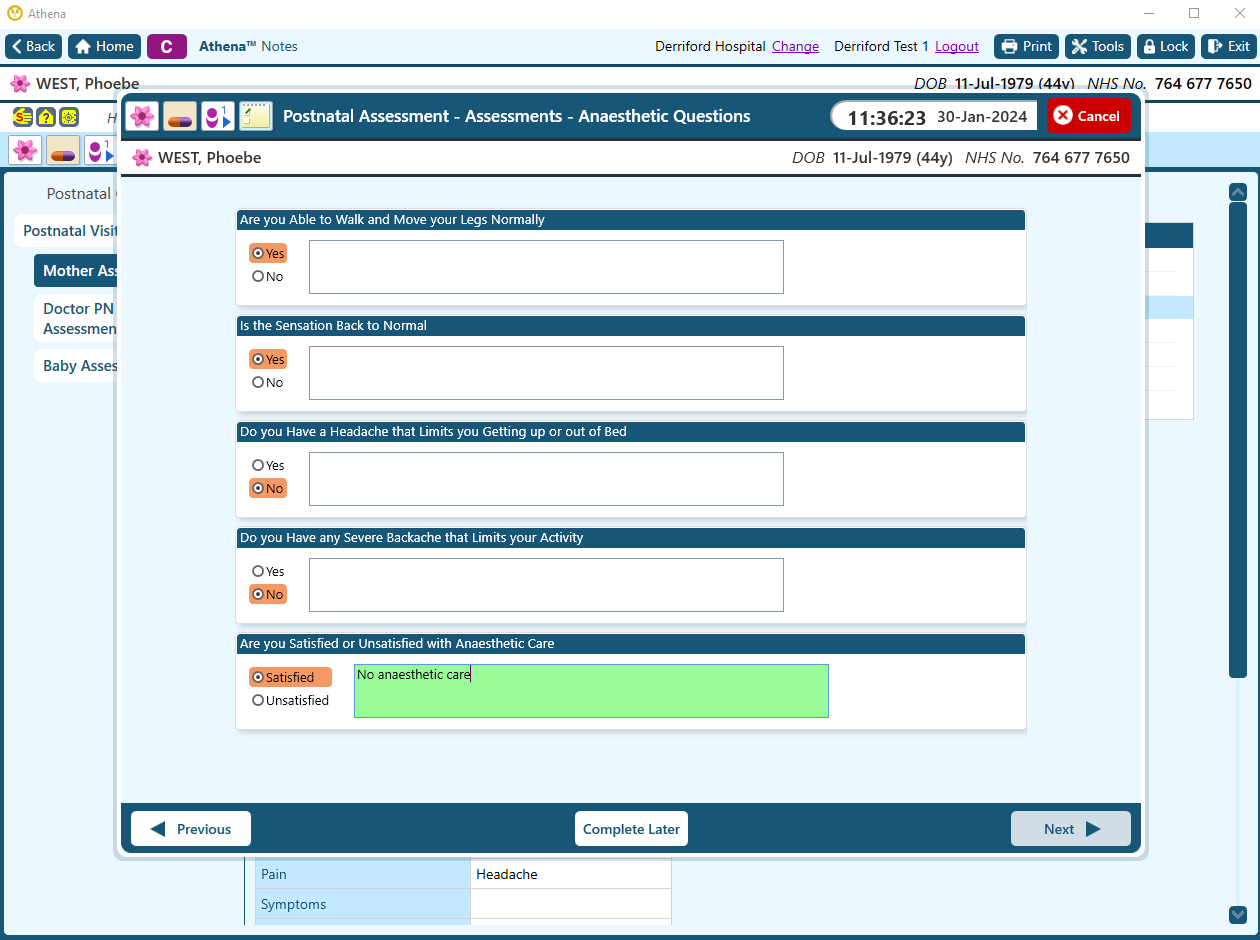This screenshot has height=940, width=1260.
Task: Click the Print button
Action: (1026, 46)
